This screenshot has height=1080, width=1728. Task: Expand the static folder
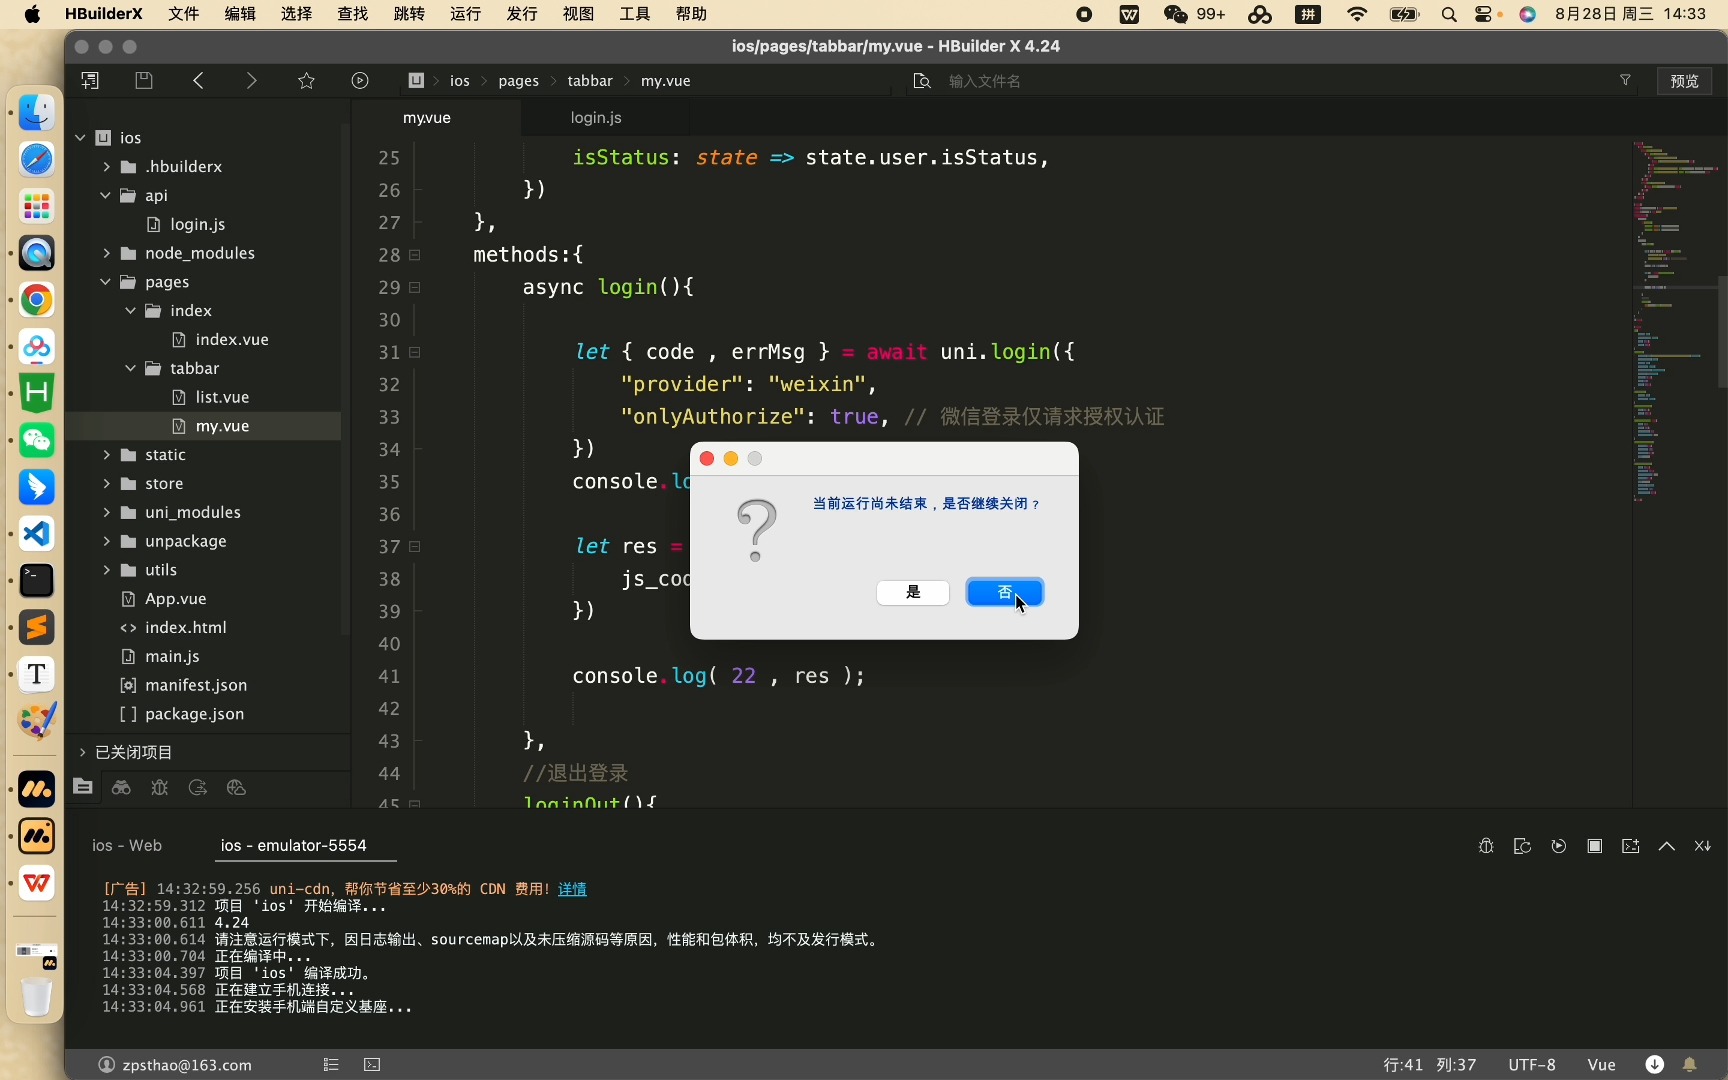[x=106, y=455]
